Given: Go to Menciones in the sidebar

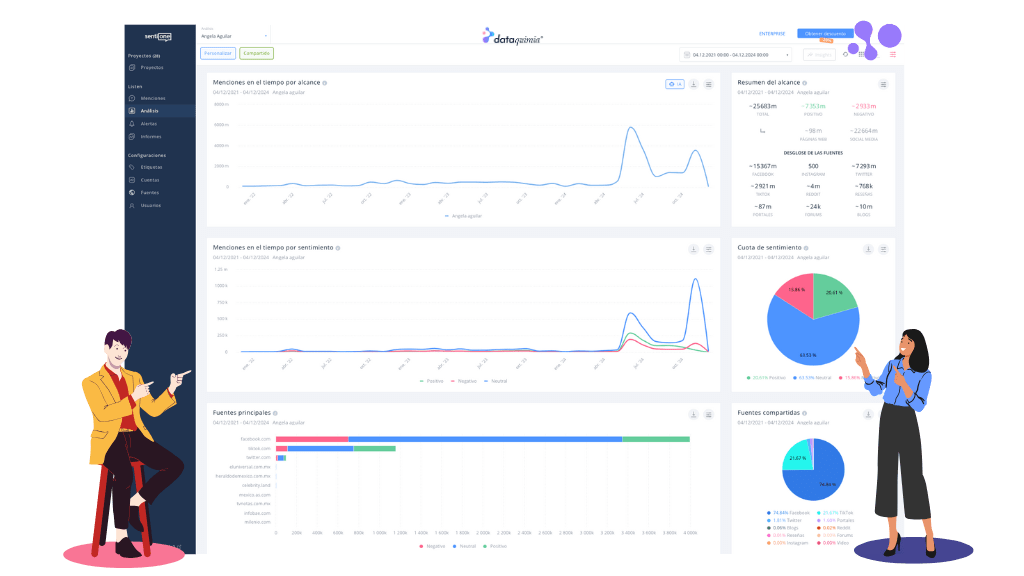Looking at the screenshot, I should (152, 98).
